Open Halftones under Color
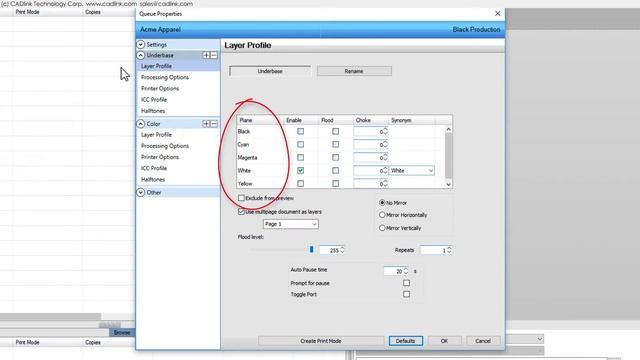This screenshot has height=360, width=640. point(153,180)
